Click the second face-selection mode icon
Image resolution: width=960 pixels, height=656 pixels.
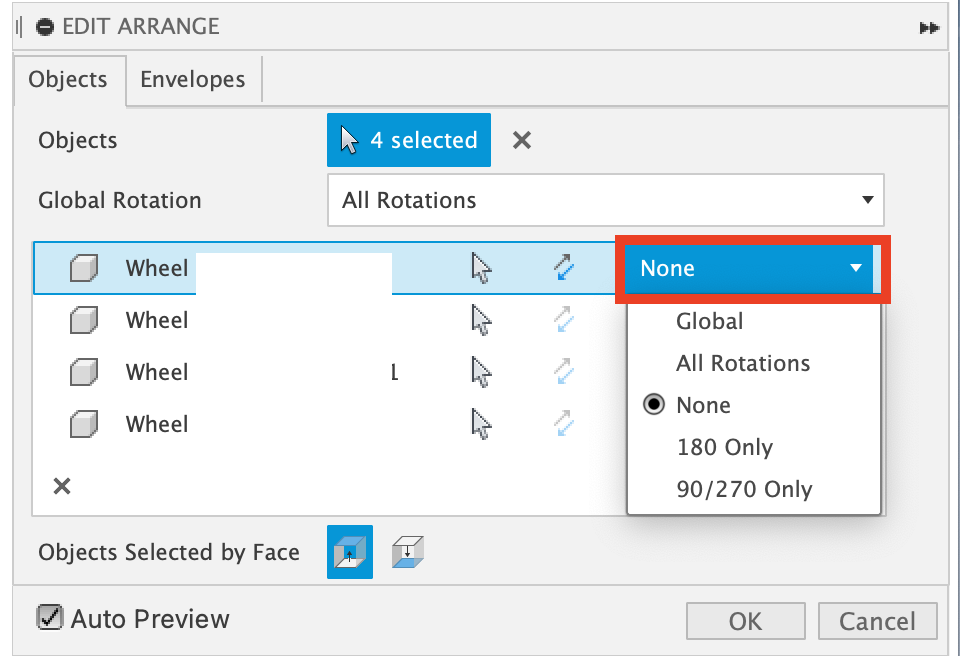[x=407, y=551]
